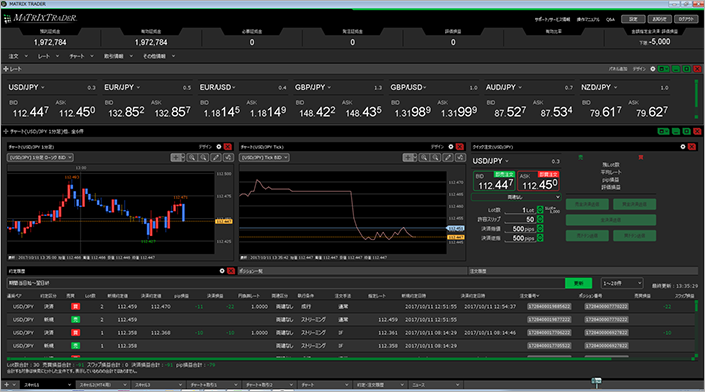Increase Lot数 with the stepper
The height and width of the screenshot is (392, 705).
(540, 209)
